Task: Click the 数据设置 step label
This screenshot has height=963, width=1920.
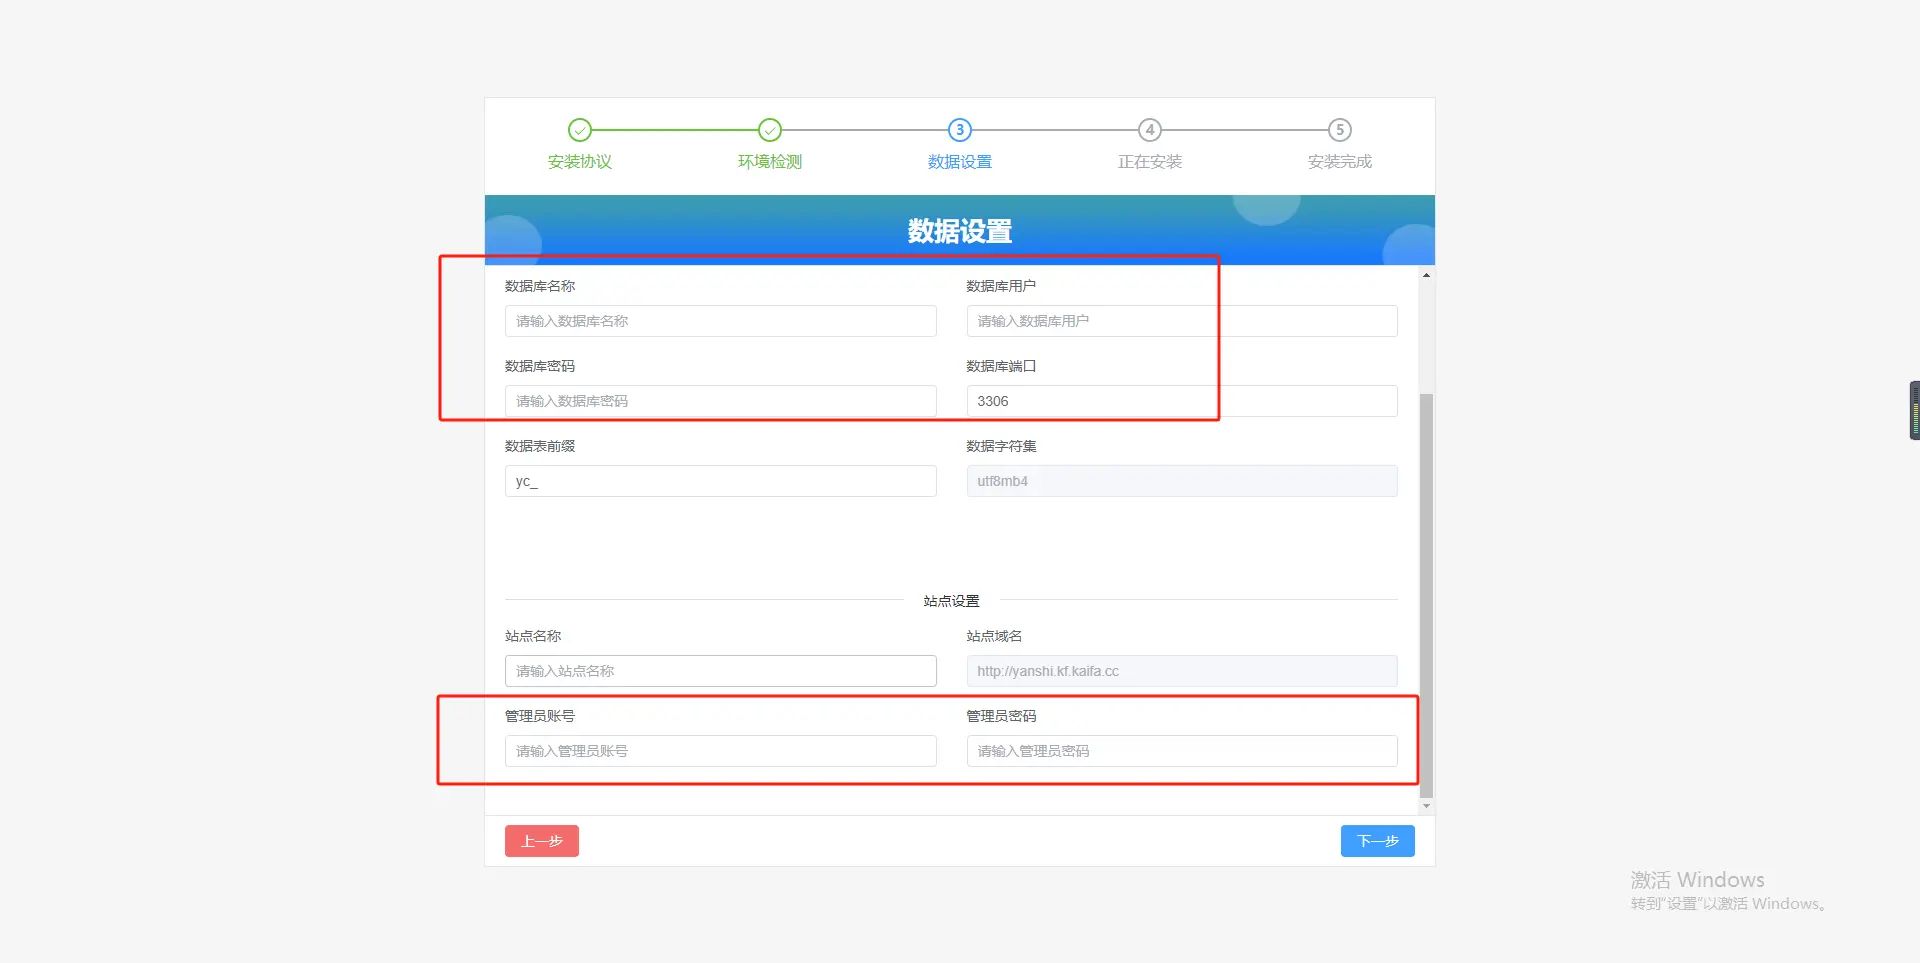Action: (960, 162)
